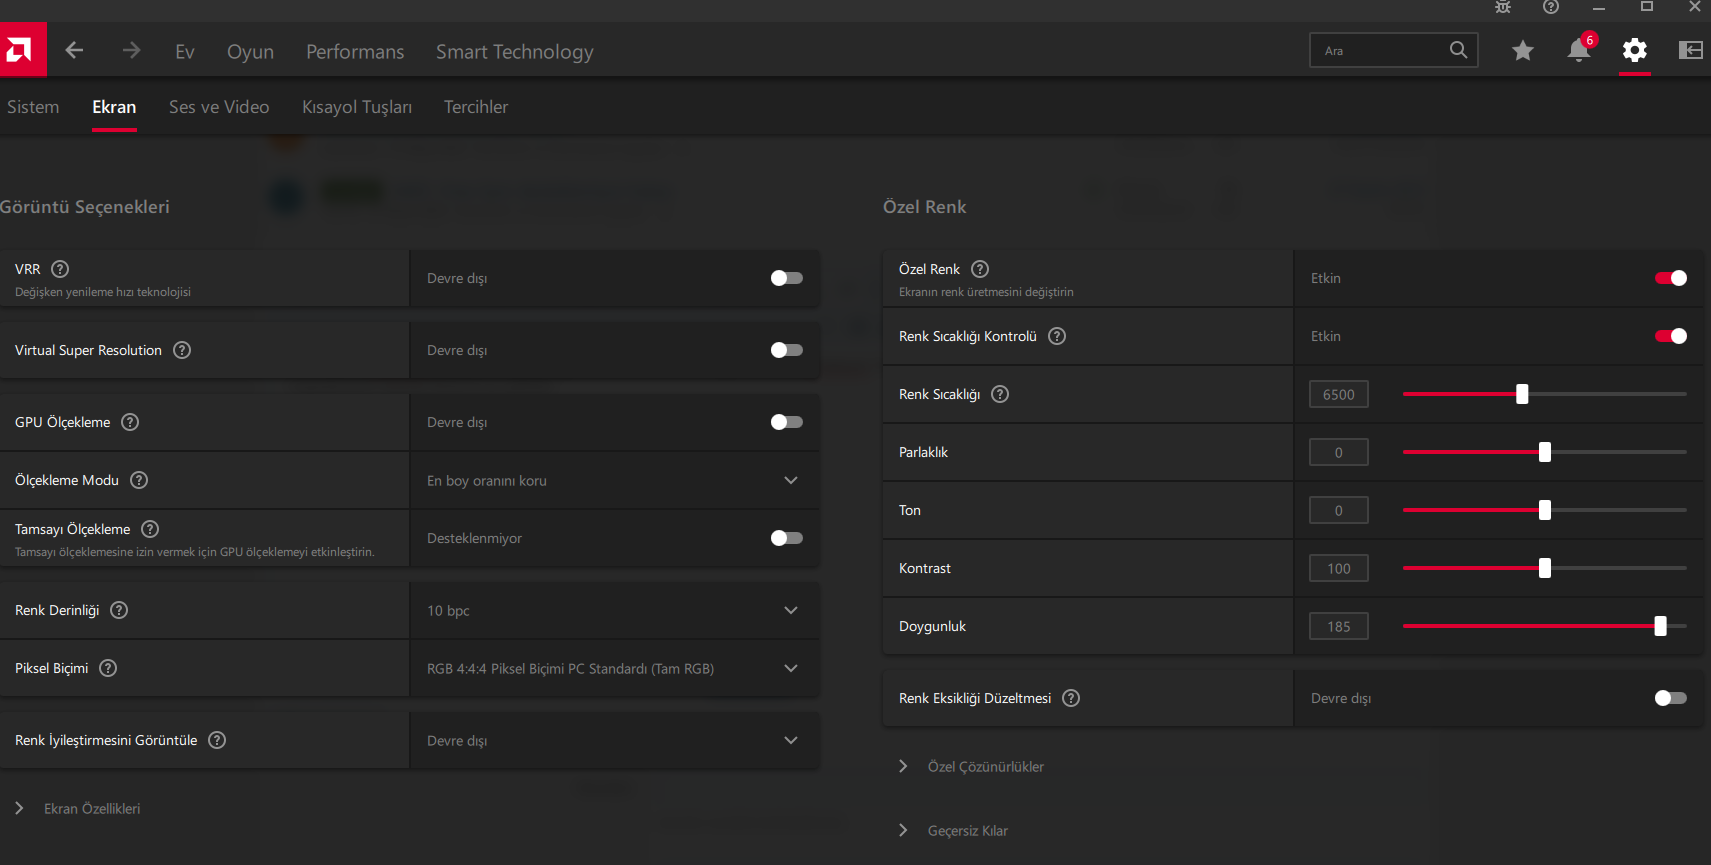Click the Doygunluk slider handle
1711x865 pixels.
coord(1660,626)
